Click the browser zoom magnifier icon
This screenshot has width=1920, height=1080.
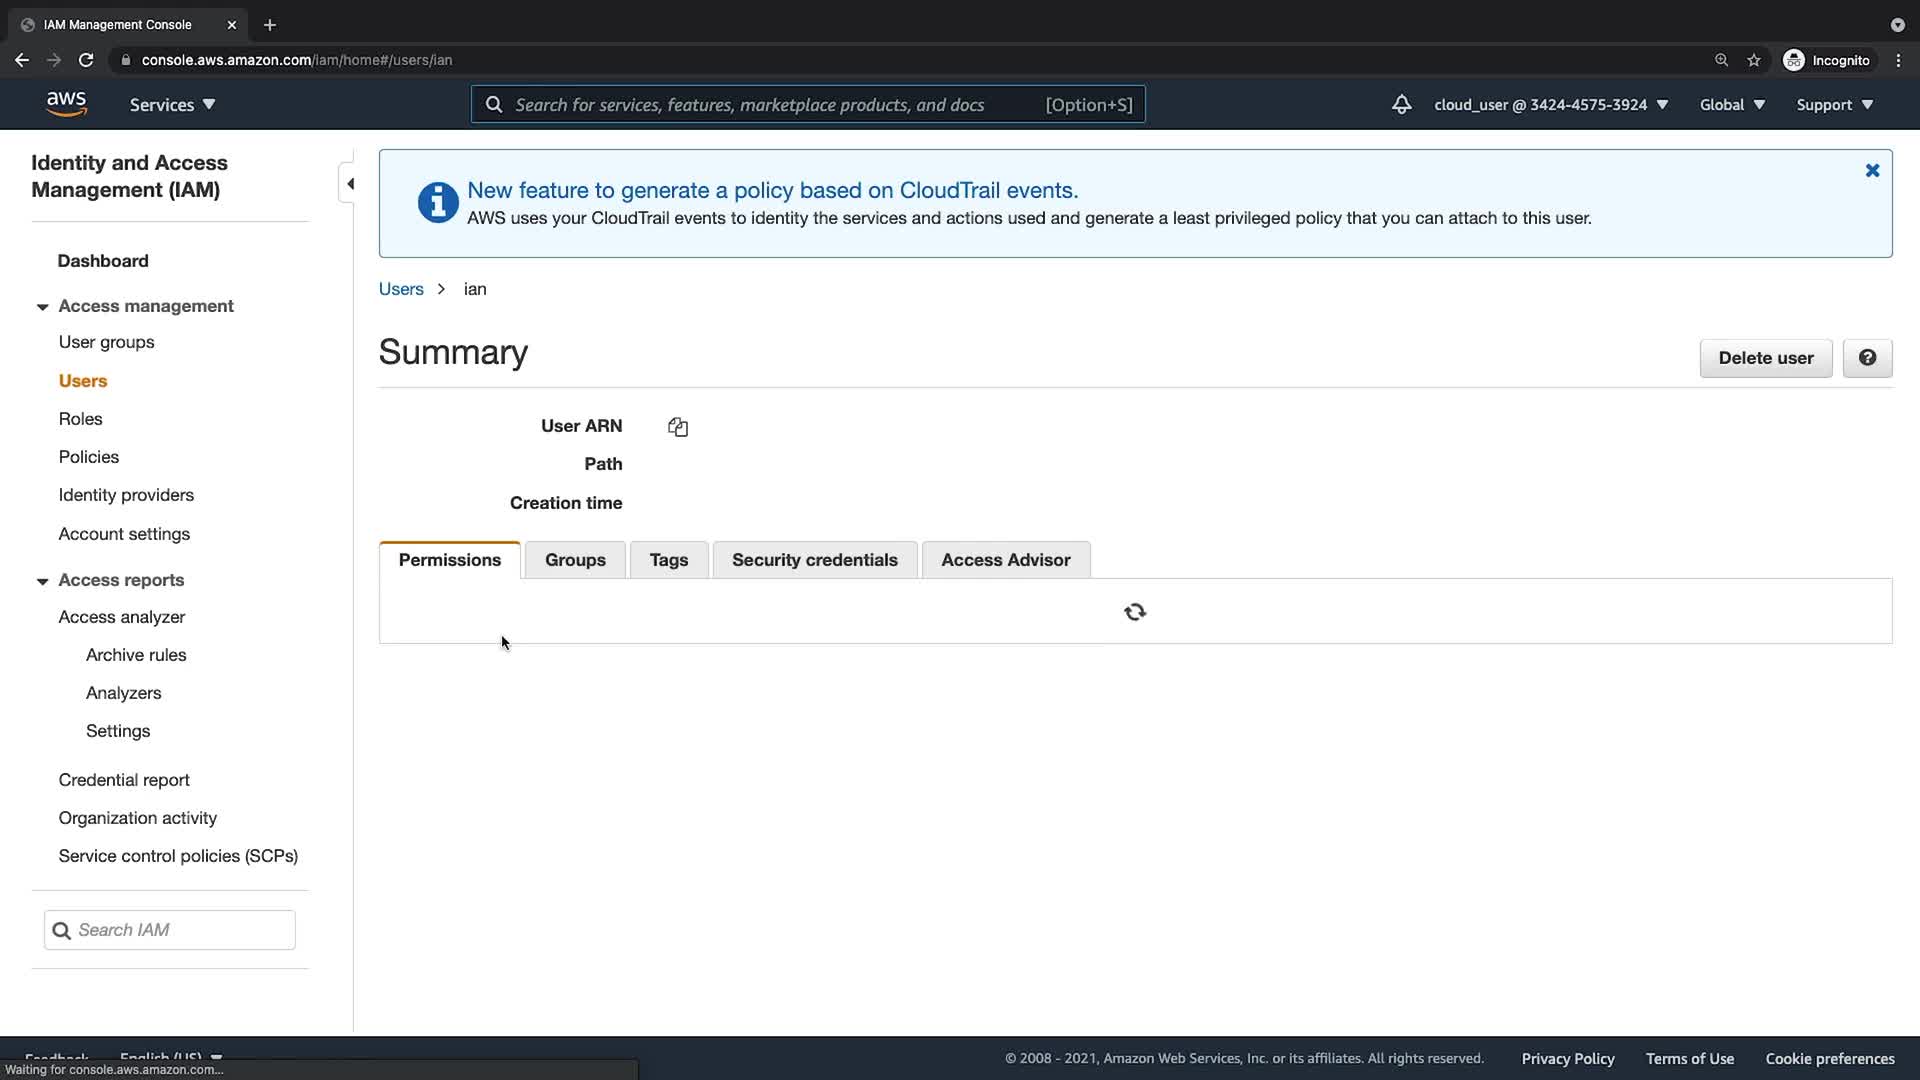click(x=1721, y=60)
